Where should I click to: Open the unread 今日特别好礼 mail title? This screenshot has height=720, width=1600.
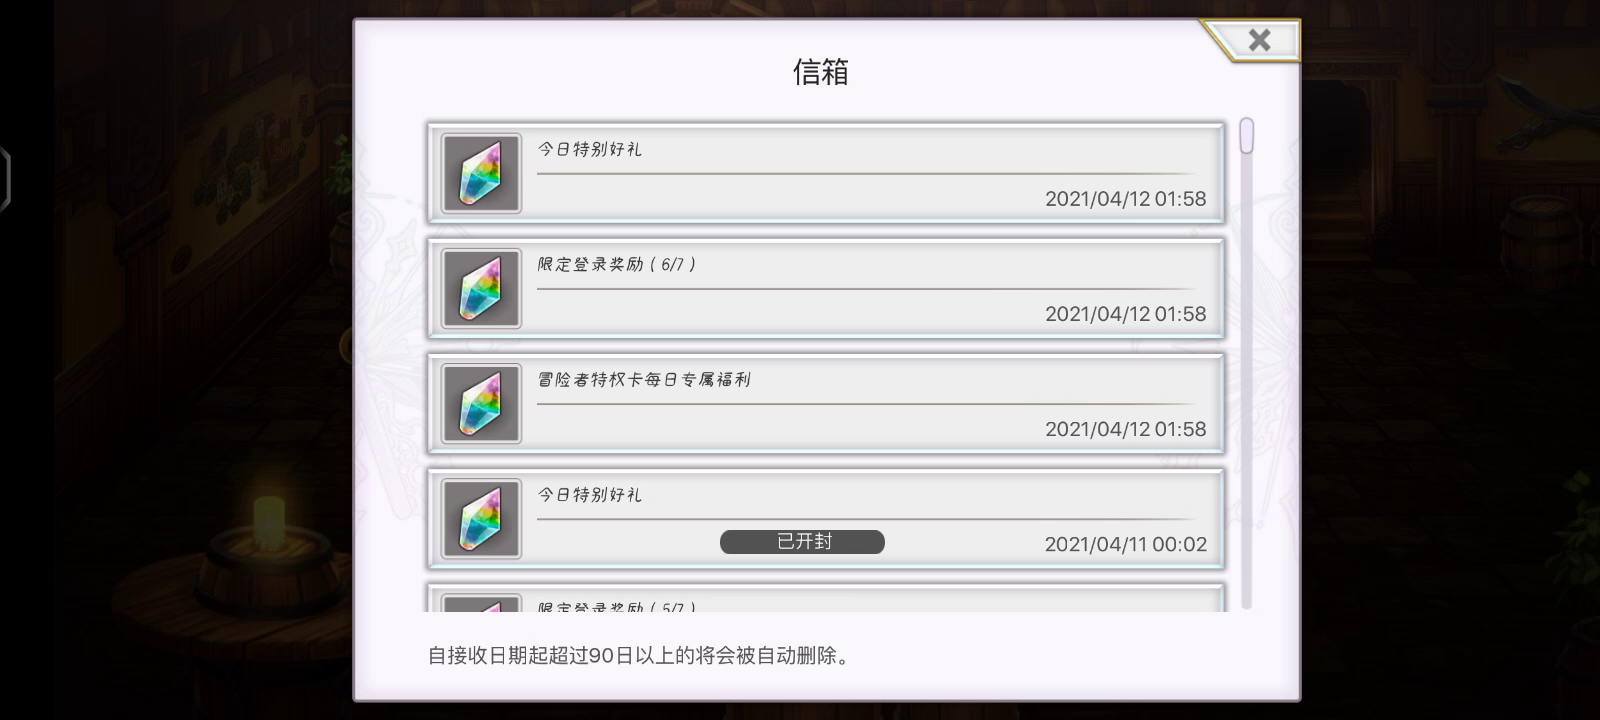tap(590, 149)
